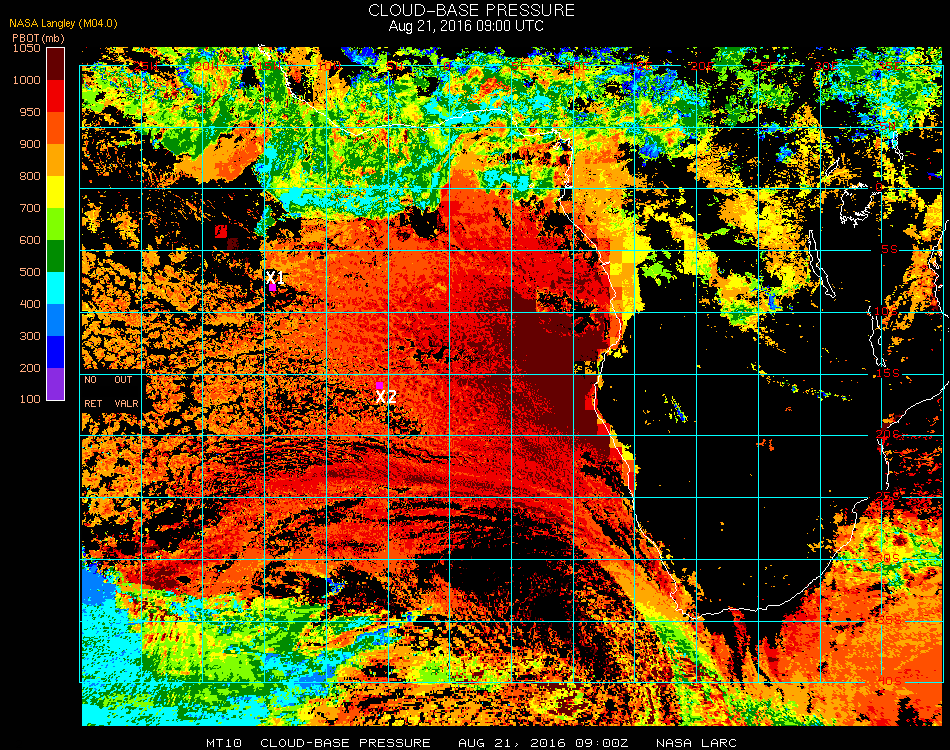The width and height of the screenshot is (950, 750).
Task: Click the 25W longitude label
Action: [145, 65]
